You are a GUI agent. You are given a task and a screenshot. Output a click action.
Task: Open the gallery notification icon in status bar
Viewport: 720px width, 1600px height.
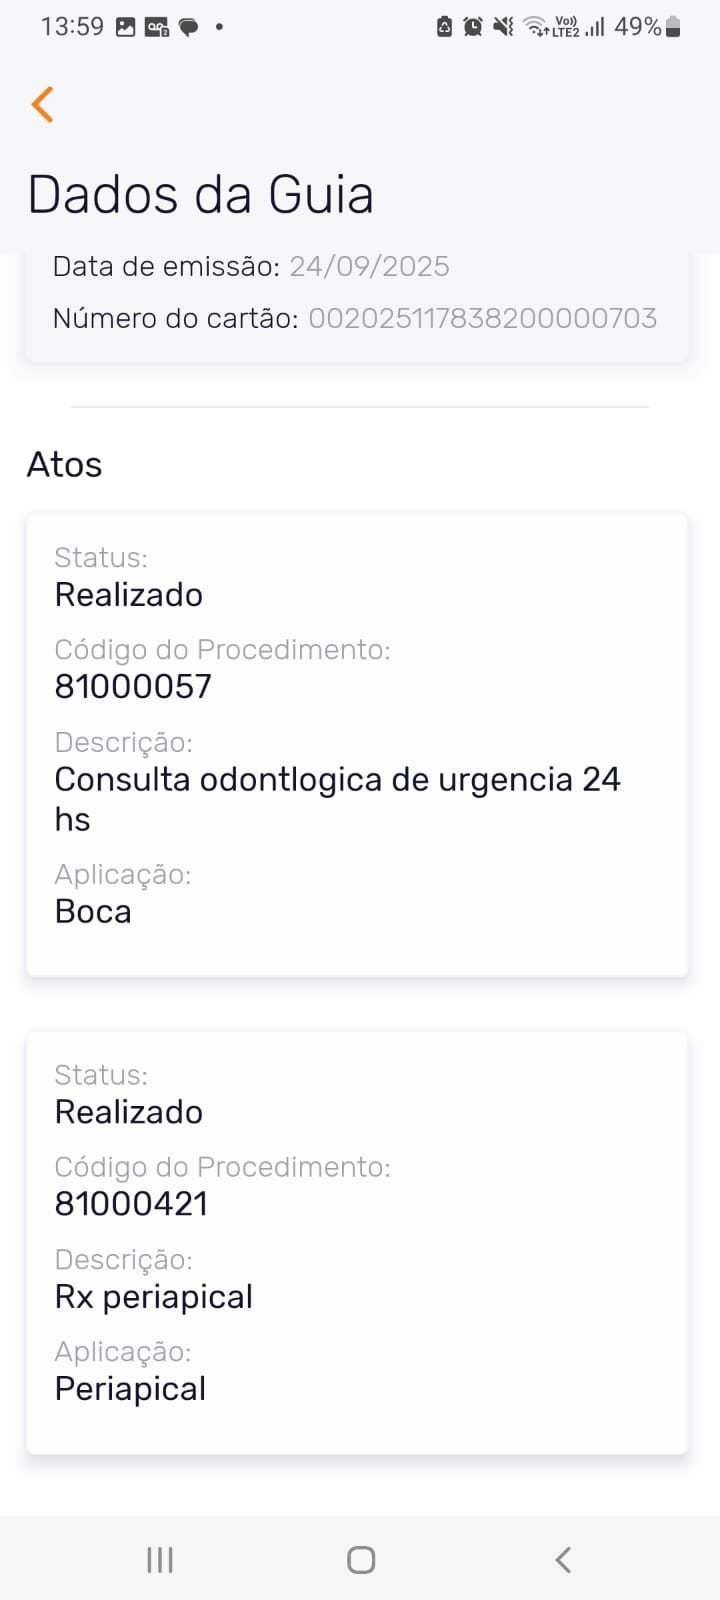pyautogui.click(x=125, y=27)
